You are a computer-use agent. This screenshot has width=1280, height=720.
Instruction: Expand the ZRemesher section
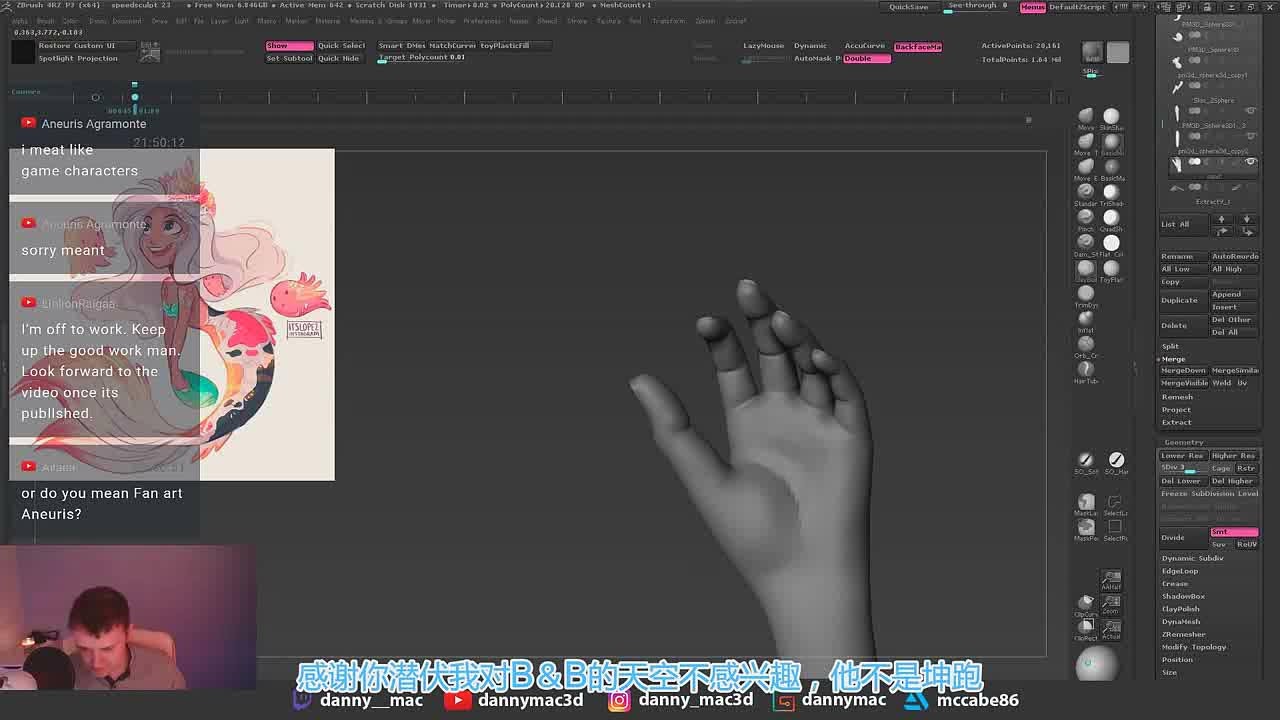tap(1183, 634)
